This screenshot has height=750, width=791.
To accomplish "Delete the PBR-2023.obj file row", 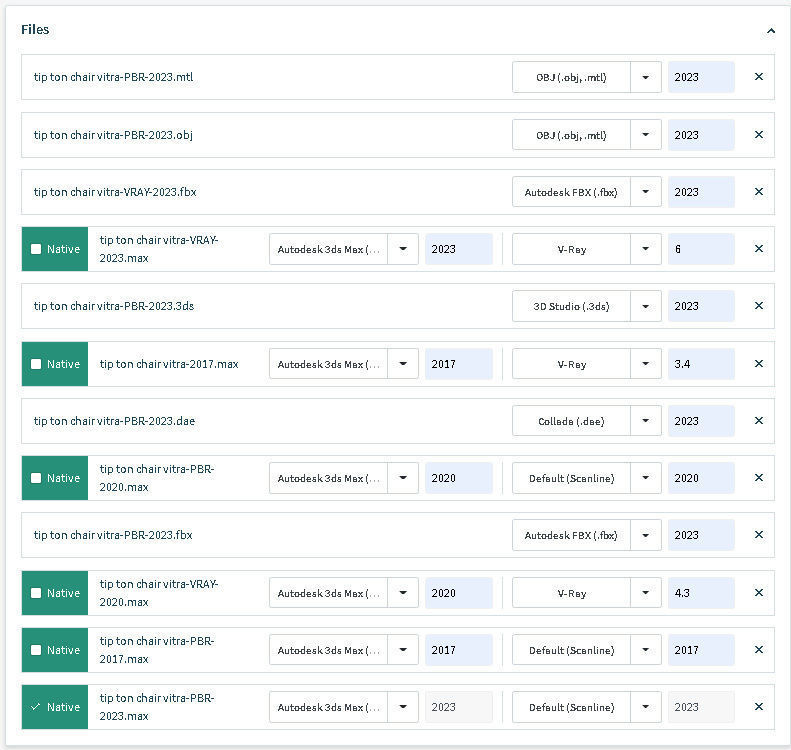I will 758,135.
